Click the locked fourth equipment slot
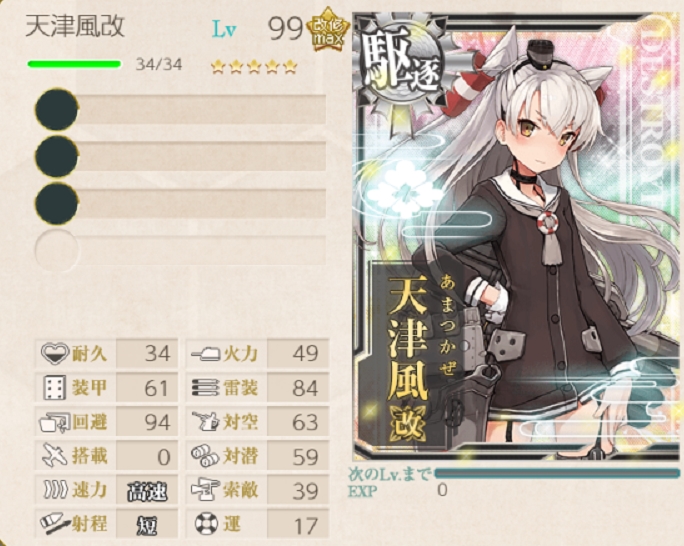 [x=180, y=250]
